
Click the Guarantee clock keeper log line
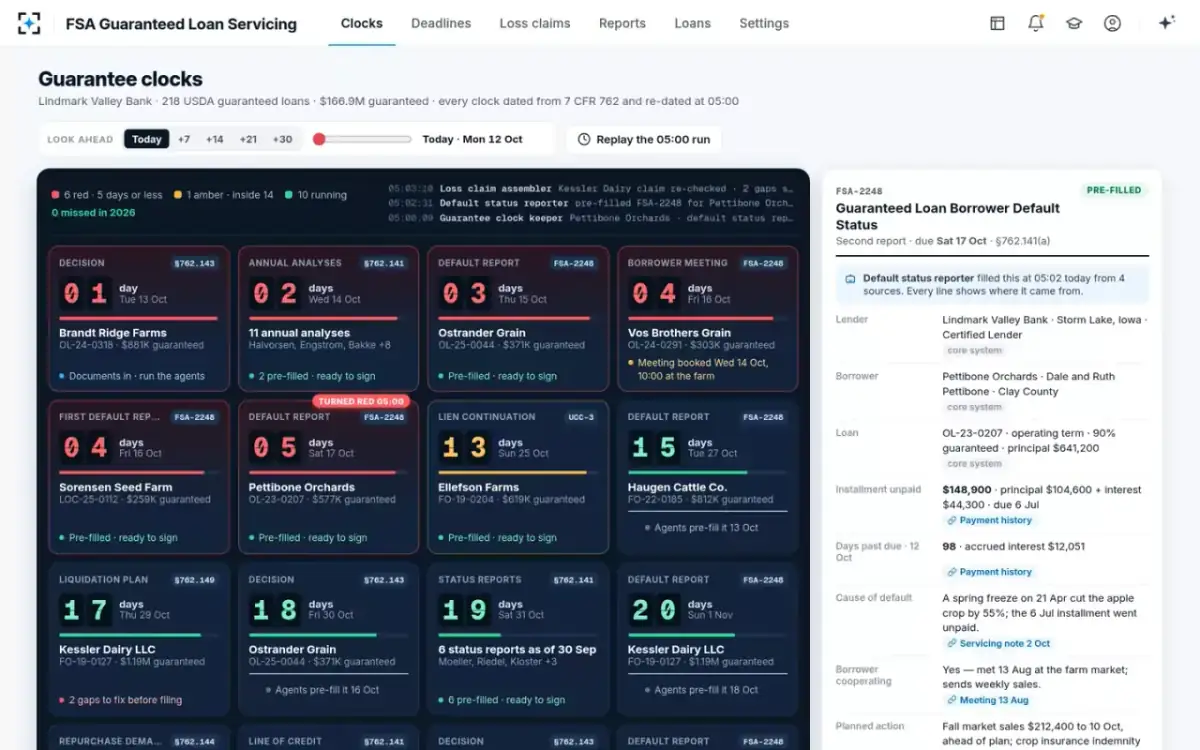(x=591, y=217)
